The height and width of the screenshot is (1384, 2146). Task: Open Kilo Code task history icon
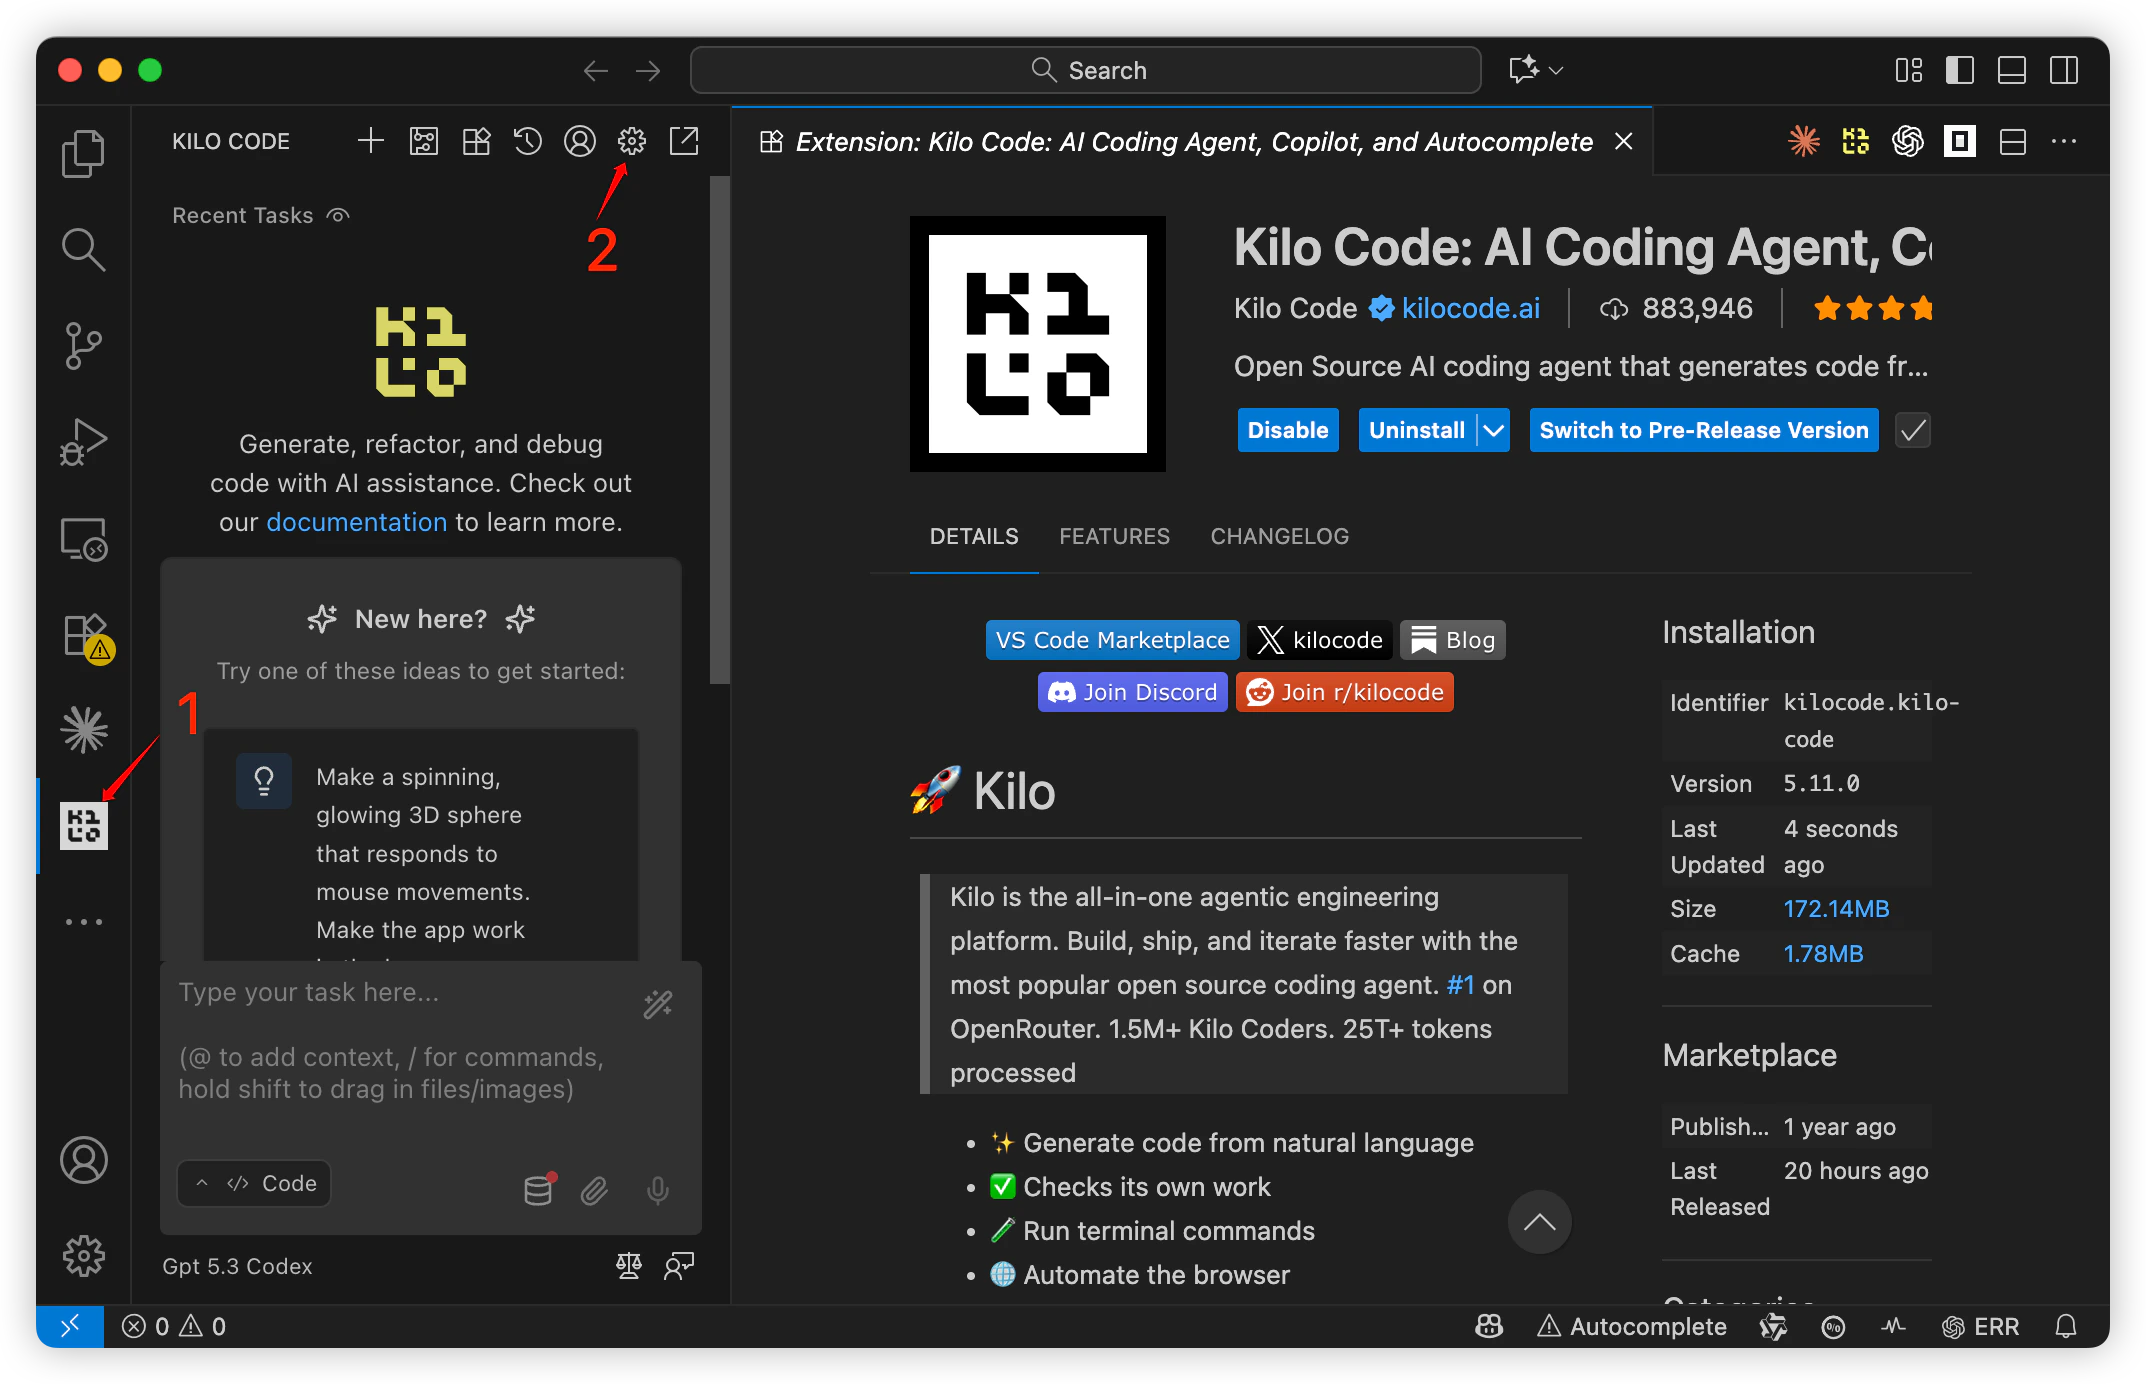tap(527, 141)
